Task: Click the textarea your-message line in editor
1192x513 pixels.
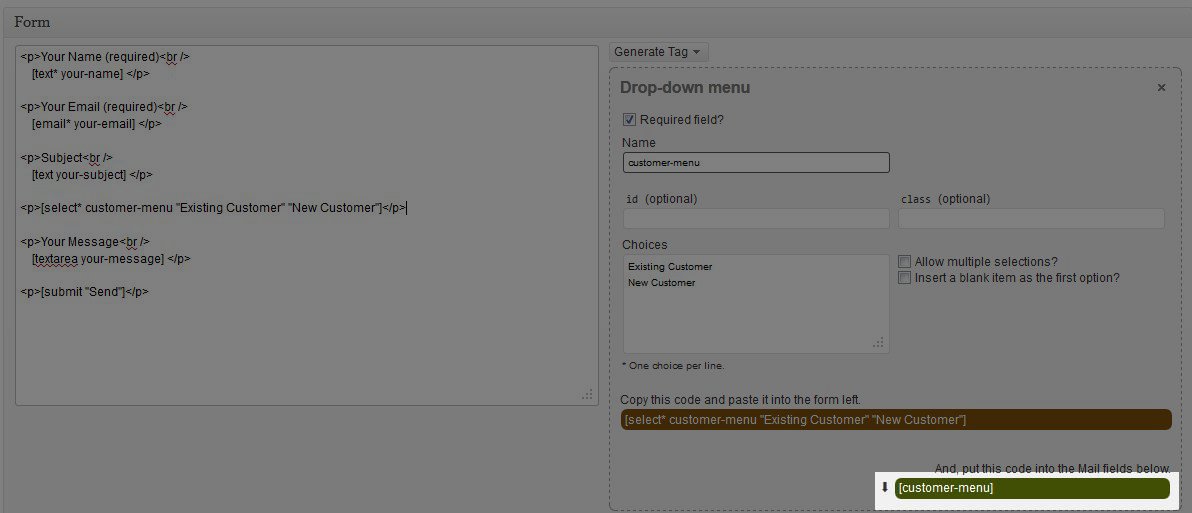Action: coord(110,258)
